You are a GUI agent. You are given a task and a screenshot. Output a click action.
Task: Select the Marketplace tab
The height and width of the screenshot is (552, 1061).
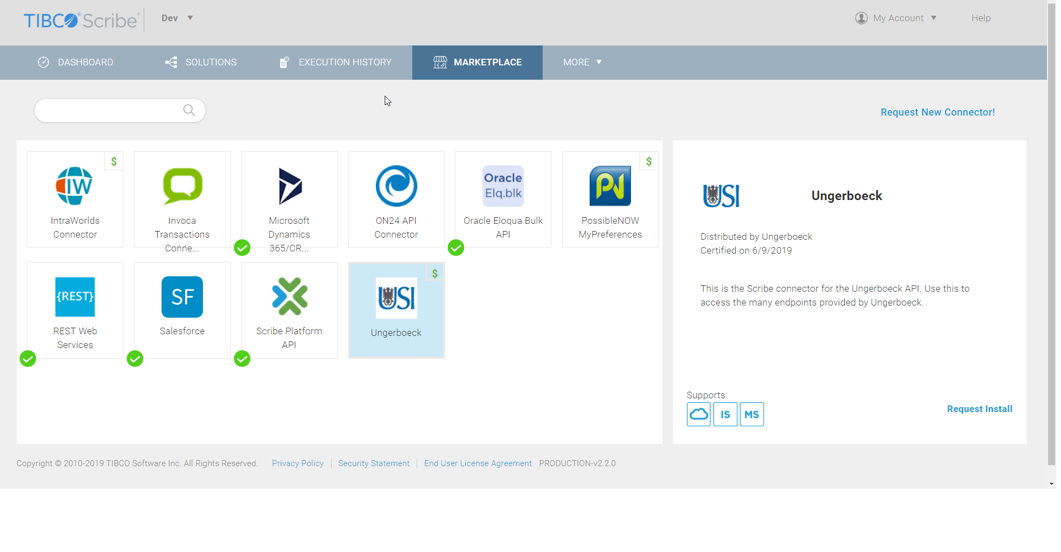(x=477, y=62)
